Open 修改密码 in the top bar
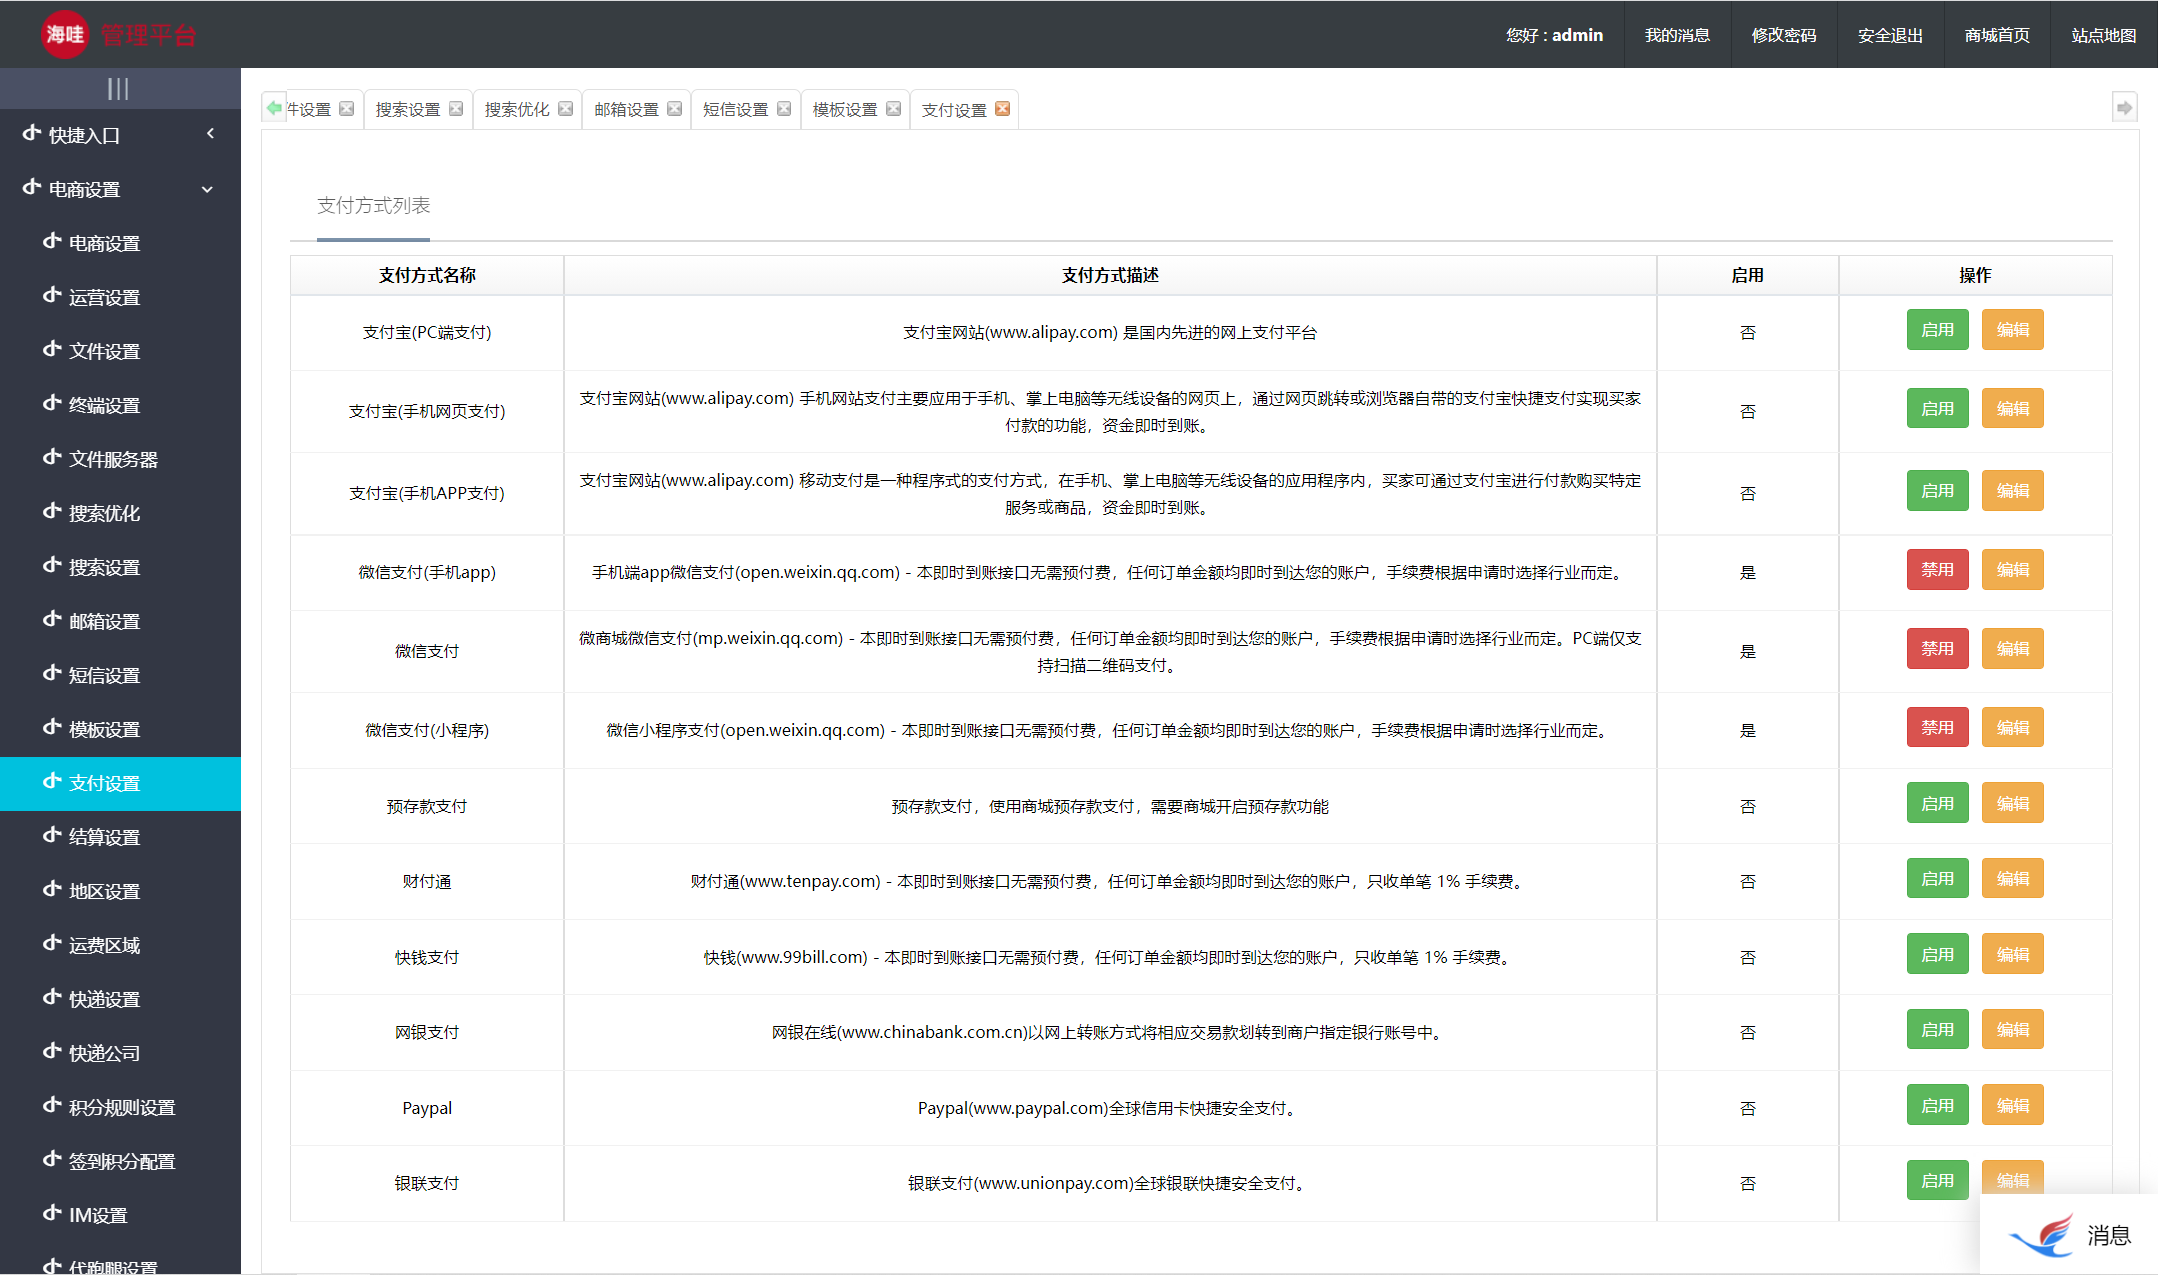The image size is (2158, 1275). click(x=1784, y=35)
